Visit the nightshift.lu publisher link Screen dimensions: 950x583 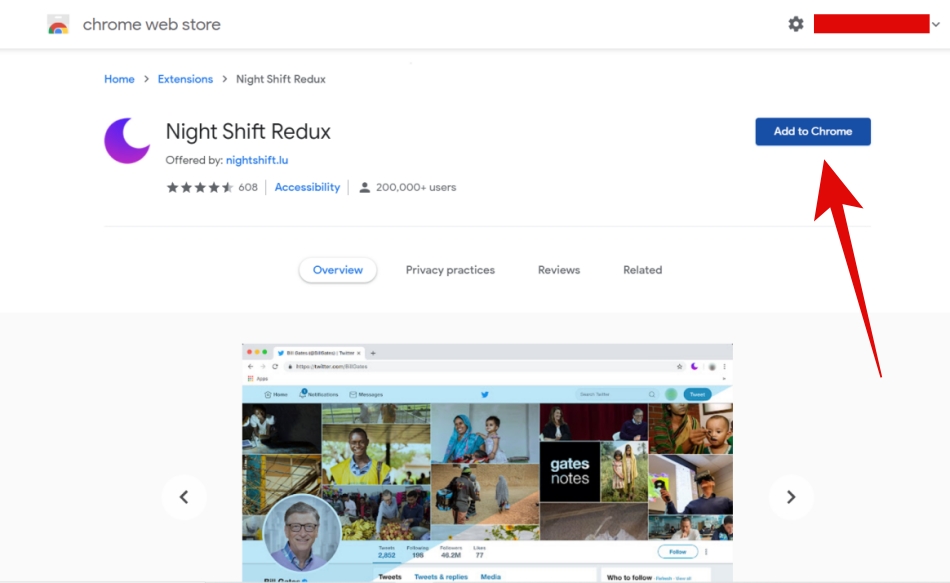tap(257, 160)
